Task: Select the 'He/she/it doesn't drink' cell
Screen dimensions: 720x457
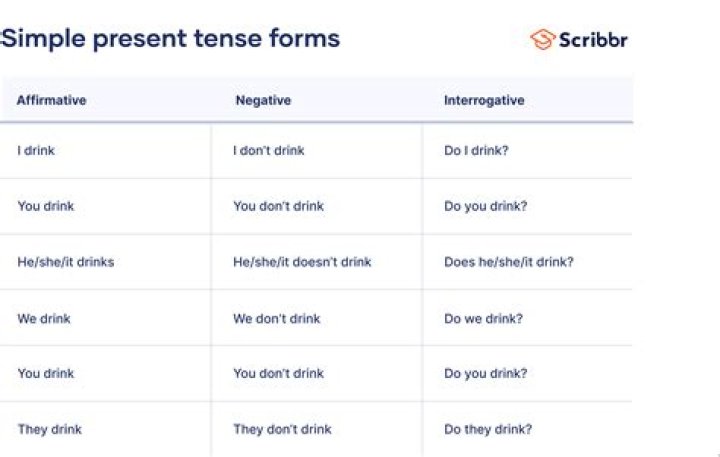Action: [x=302, y=263]
